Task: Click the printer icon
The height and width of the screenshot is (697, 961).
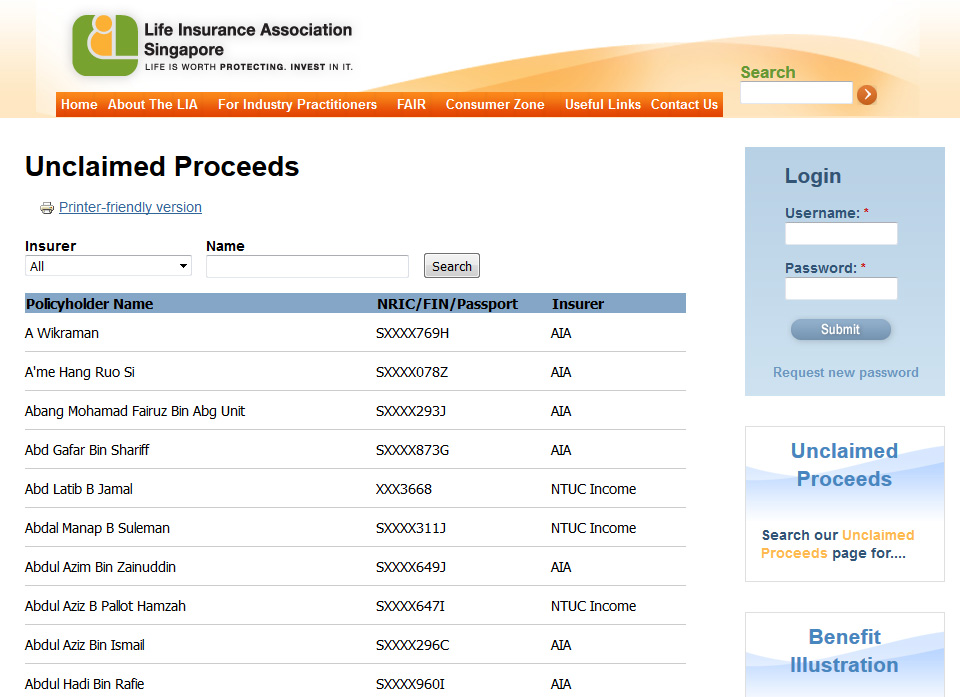Action: point(46,208)
